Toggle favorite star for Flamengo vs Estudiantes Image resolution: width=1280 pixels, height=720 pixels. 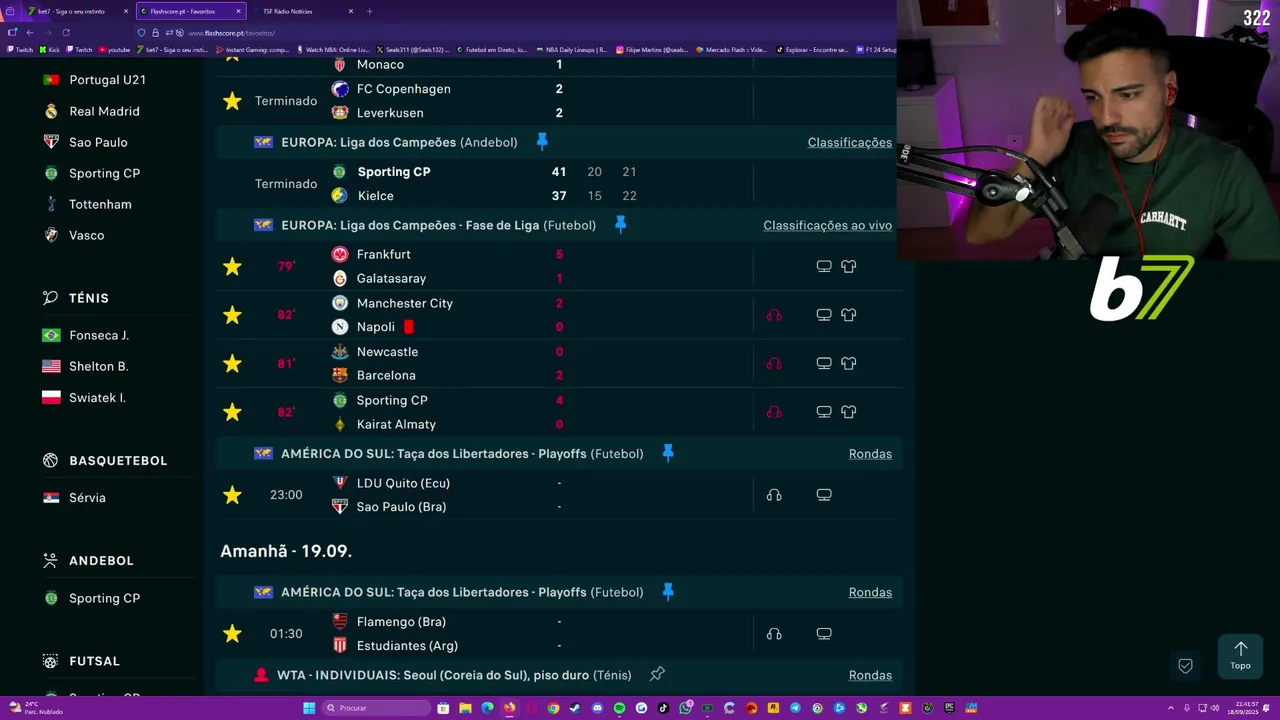tap(232, 633)
